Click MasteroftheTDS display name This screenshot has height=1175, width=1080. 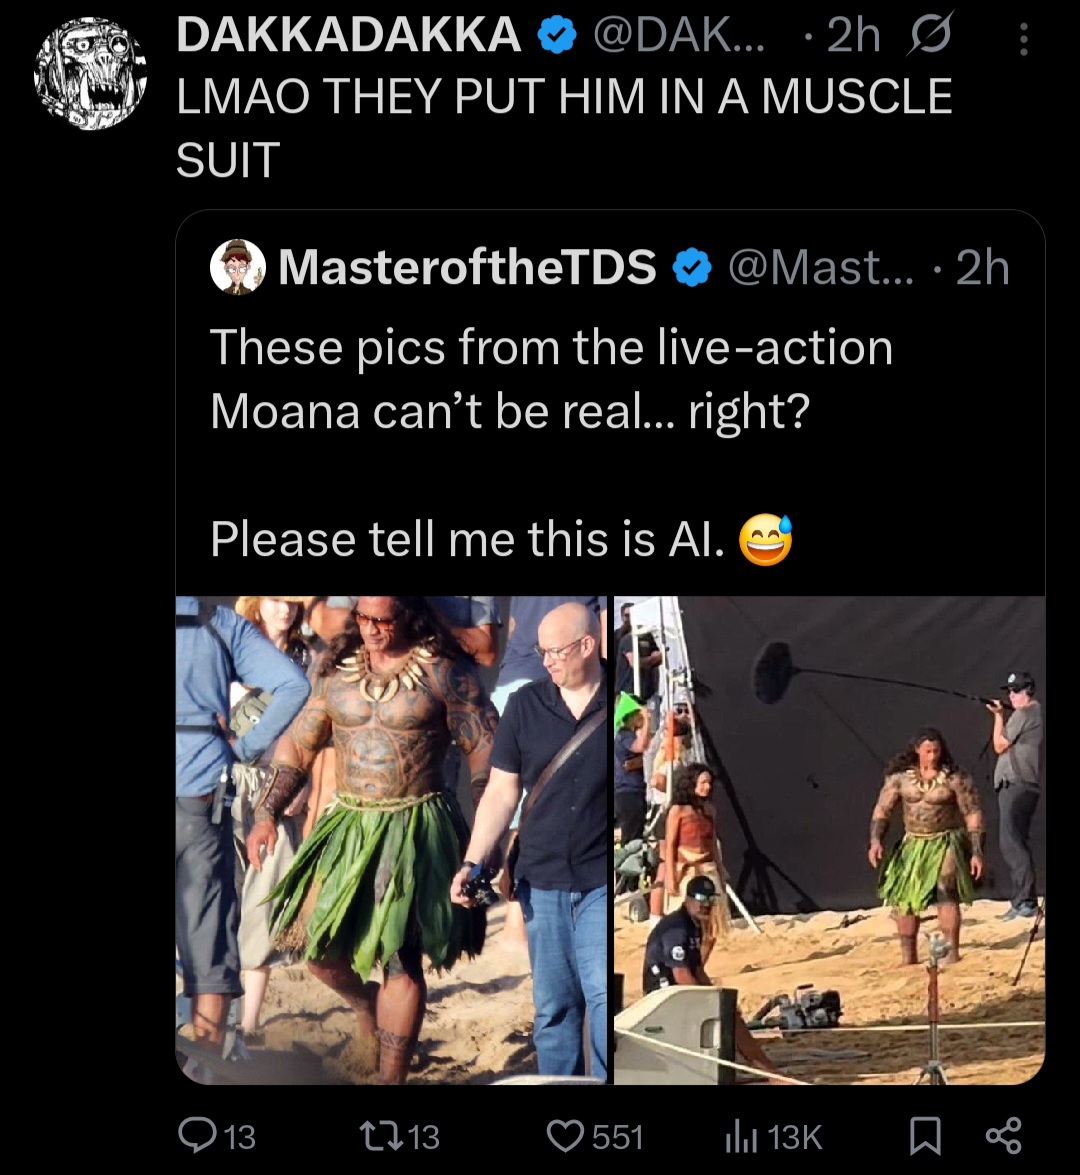[x=467, y=268]
